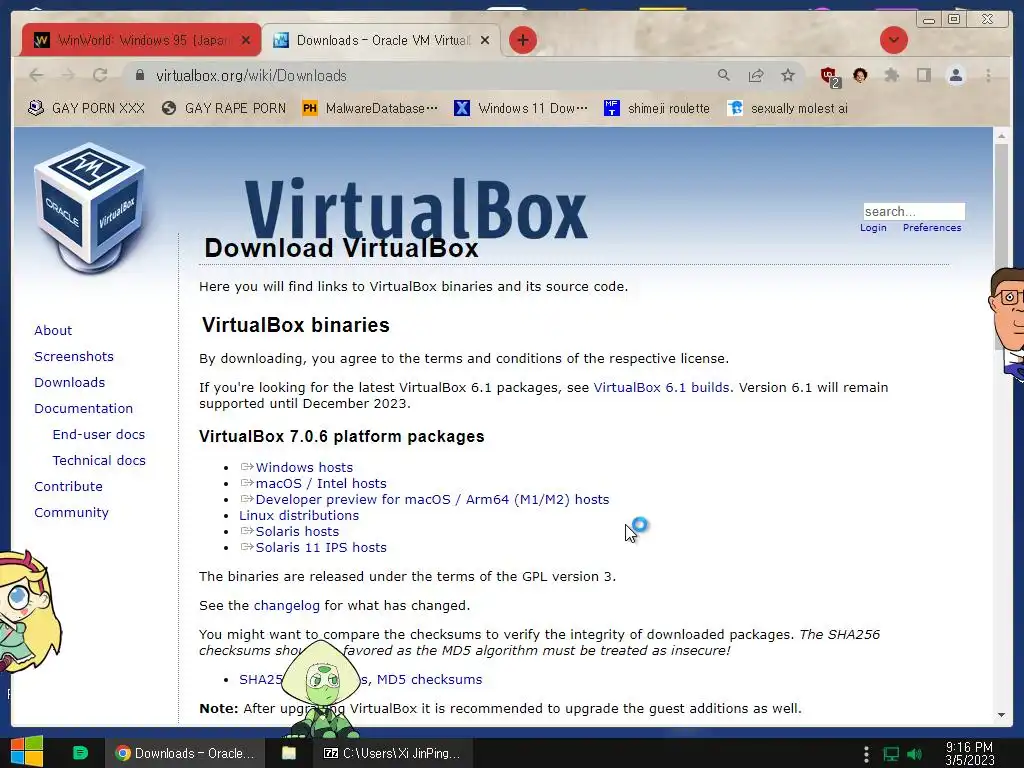This screenshot has width=1024, height=768.
Task: Open a new tab with the plus button
Action: click(522, 40)
